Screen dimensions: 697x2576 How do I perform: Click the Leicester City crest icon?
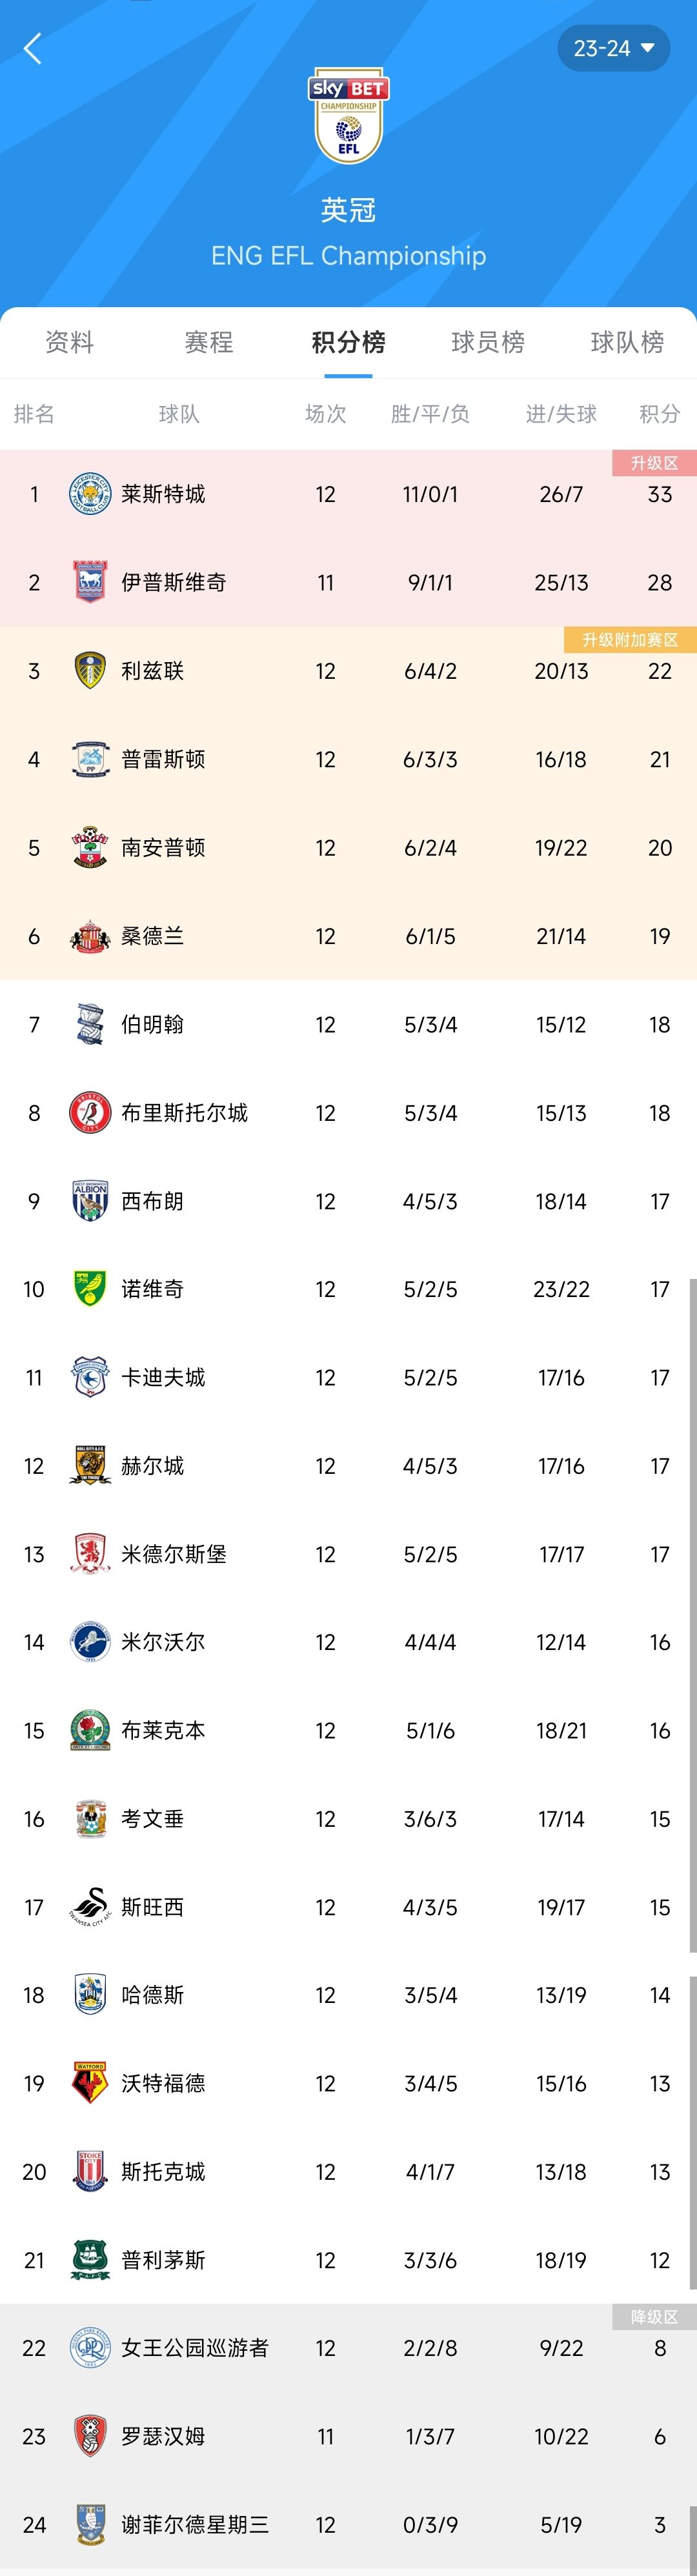[x=90, y=494]
